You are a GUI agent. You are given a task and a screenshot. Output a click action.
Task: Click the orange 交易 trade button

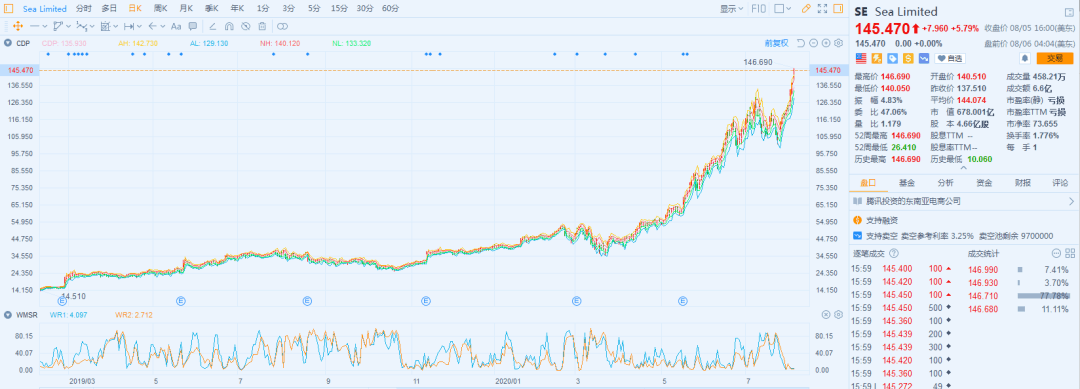click(1055, 59)
